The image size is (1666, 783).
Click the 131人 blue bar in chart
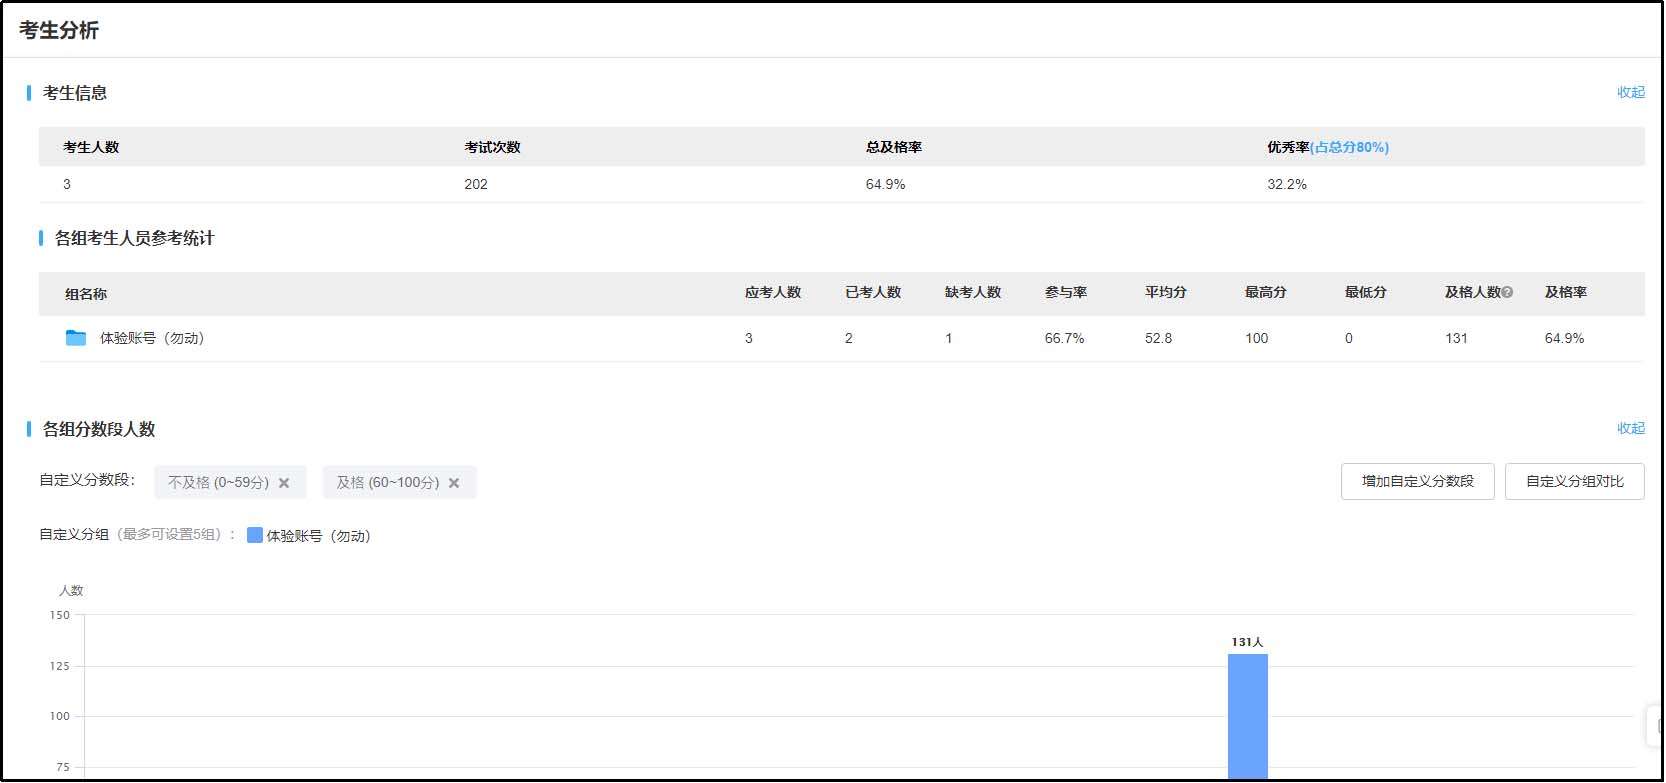tap(1247, 715)
